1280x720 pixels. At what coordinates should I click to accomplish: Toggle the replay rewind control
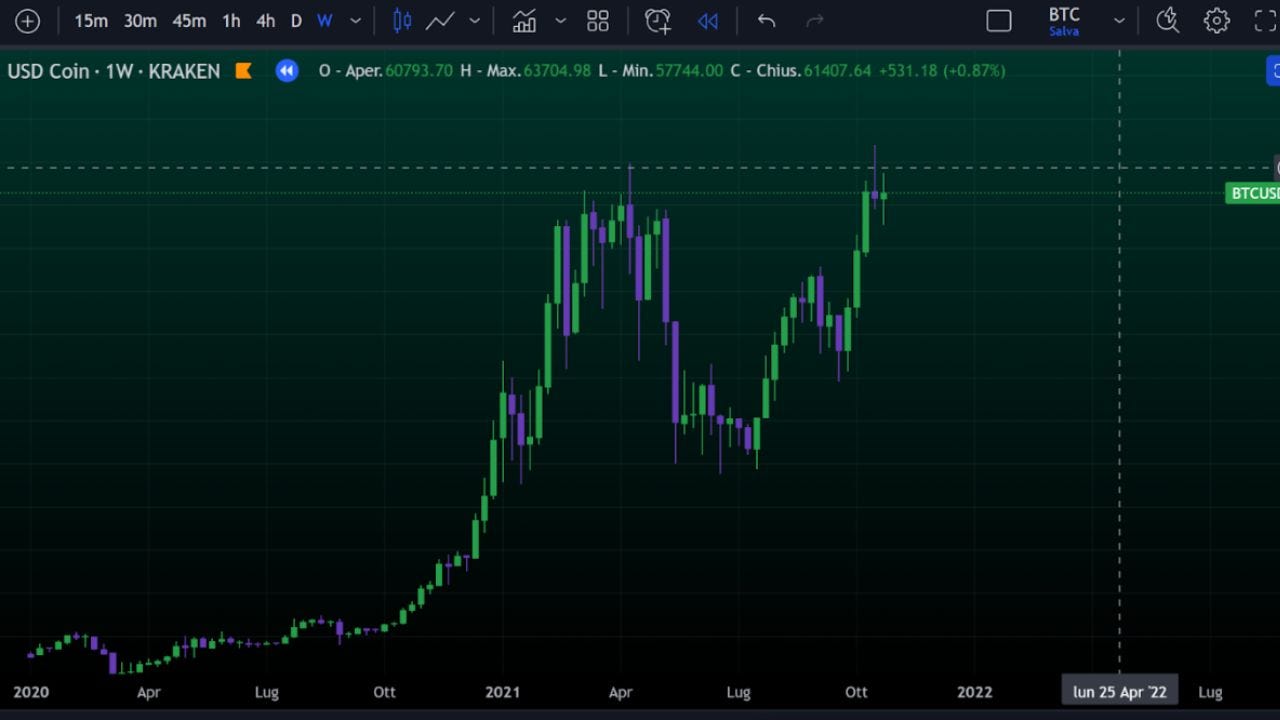click(709, 20)
